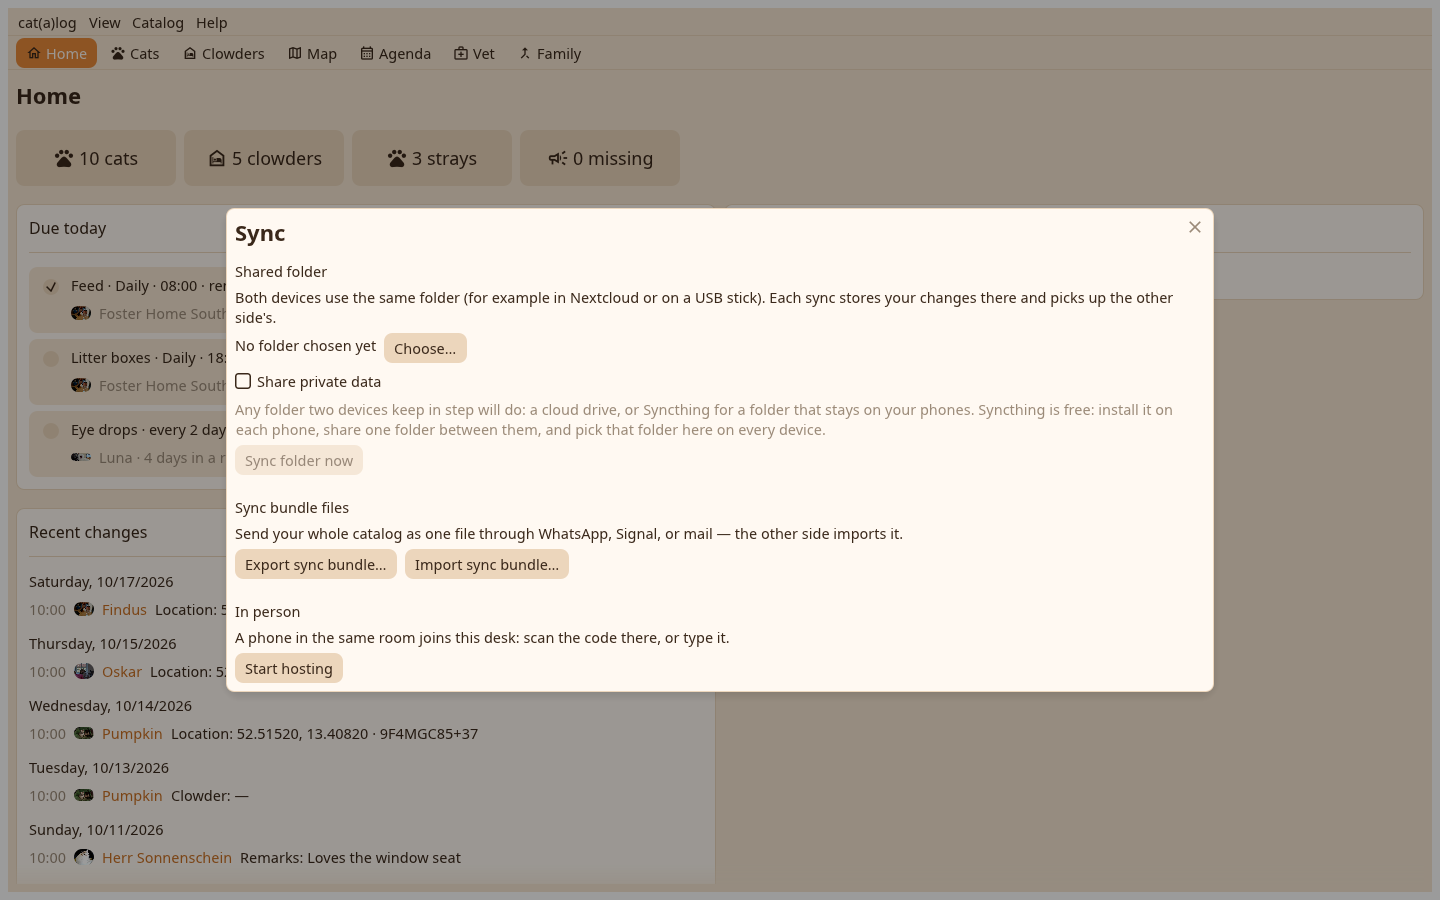
Task: Open the Oskar link in Recent changes
Action: pyautogui.click(x=122, y=671)
